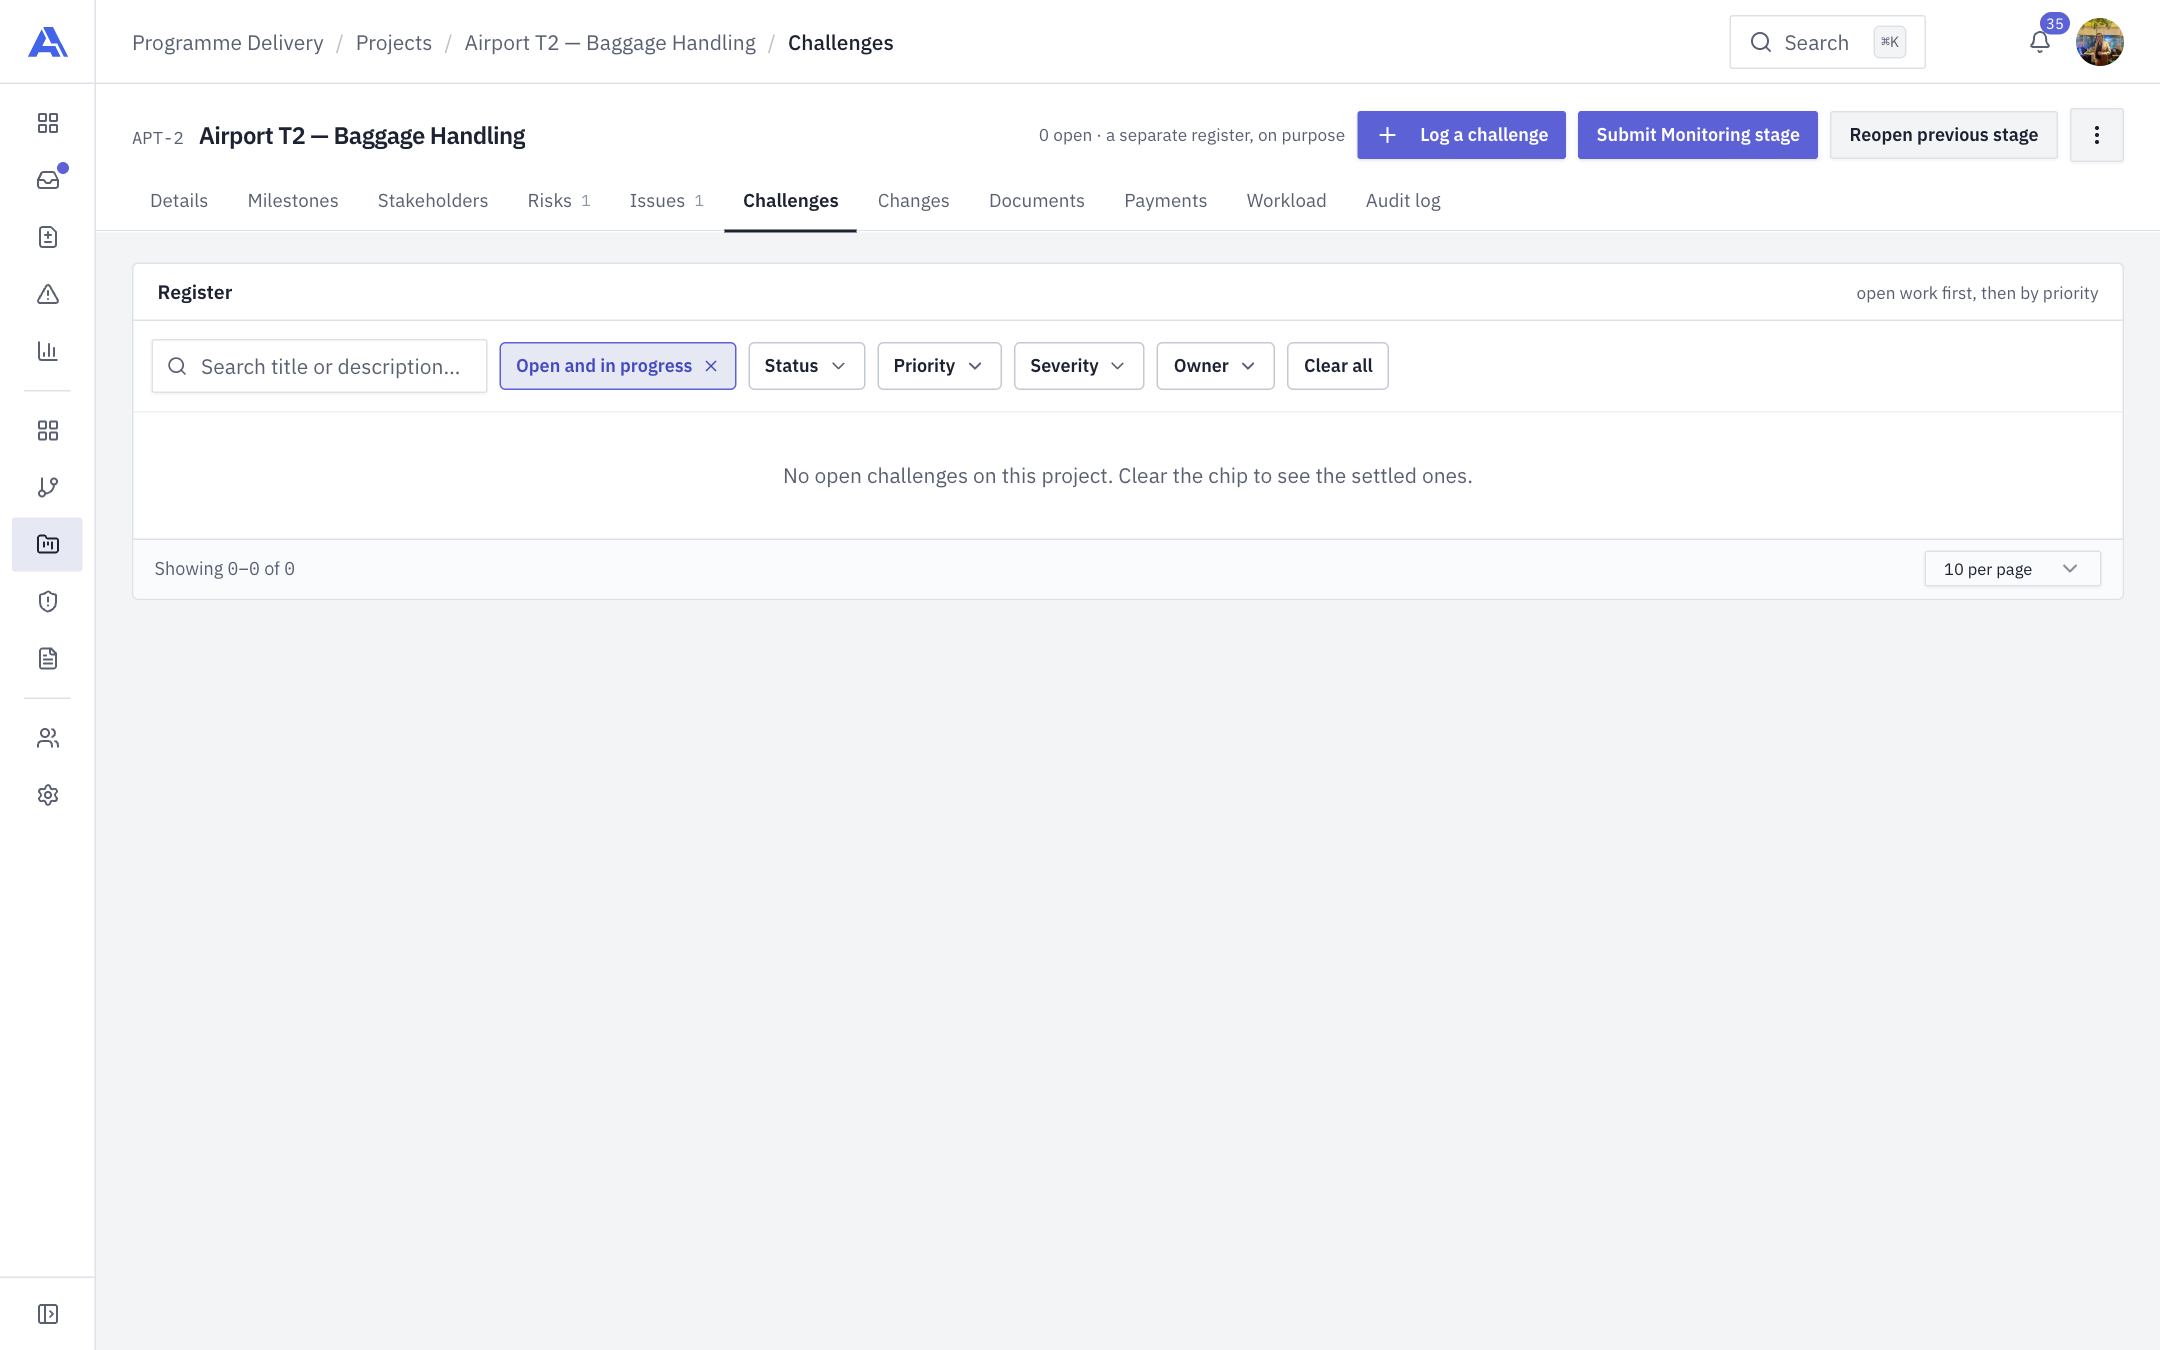Remove the 'Open and in progress' filter chip
Viewport: 2160px width, 1350px height.
[711, 366]
